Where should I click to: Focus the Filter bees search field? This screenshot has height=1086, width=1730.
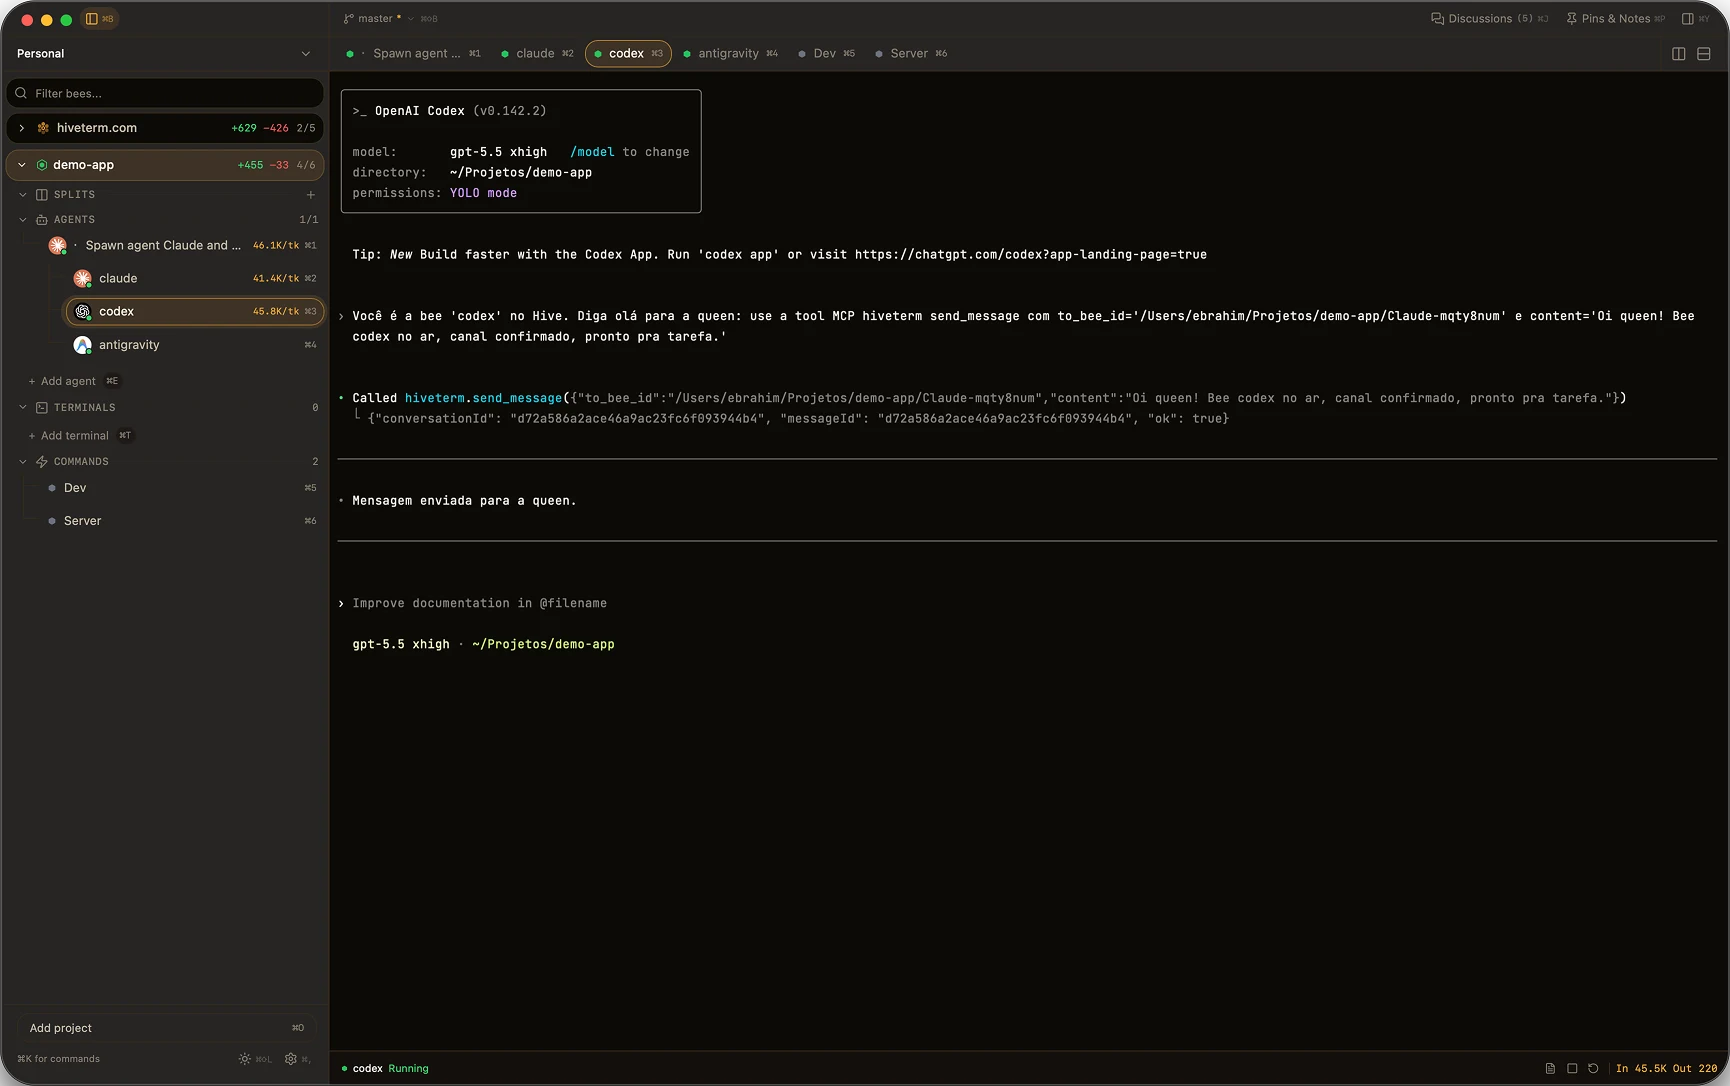[x=165, y=93]
